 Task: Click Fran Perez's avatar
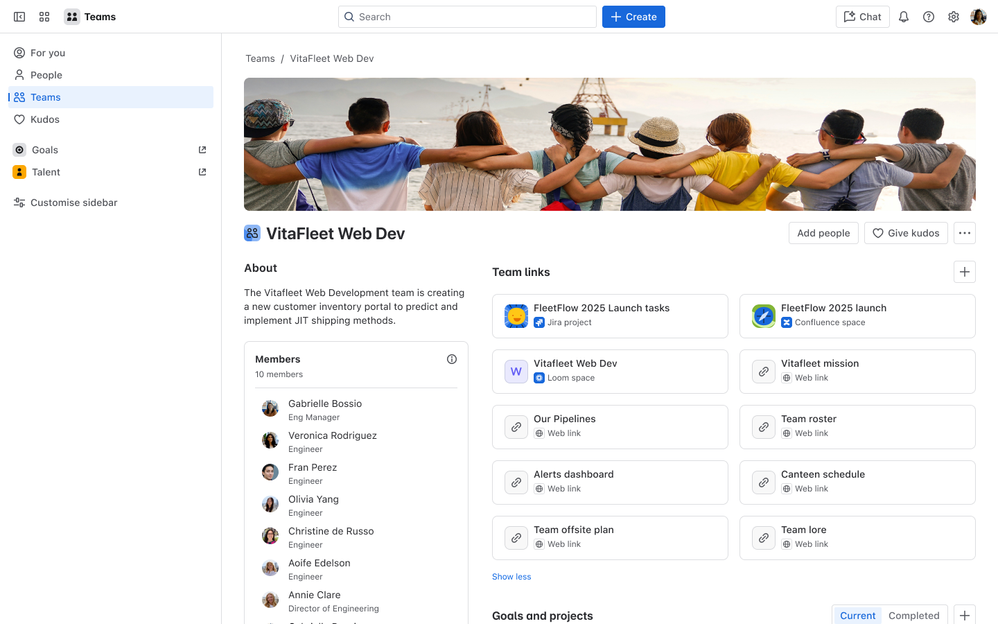pos(271,472)
